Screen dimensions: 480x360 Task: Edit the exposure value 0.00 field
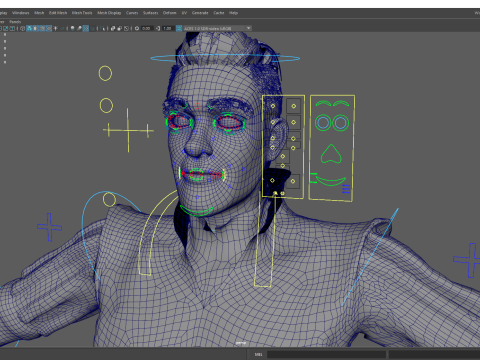147,28
